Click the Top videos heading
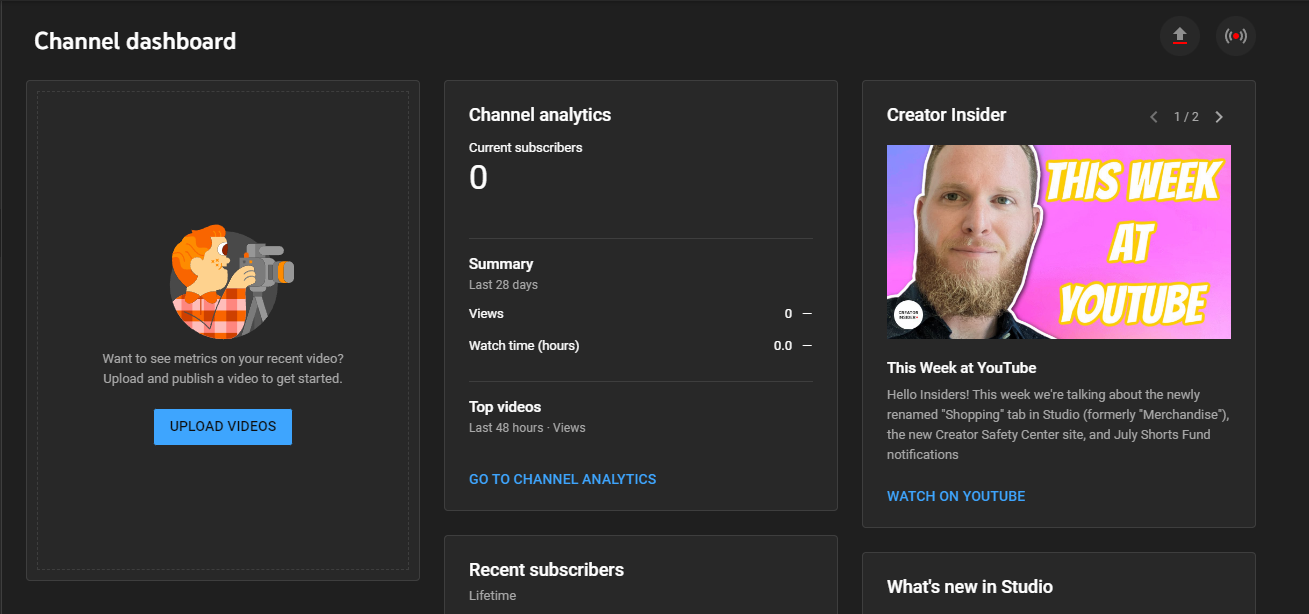The height and width of the screenshot is (614, 1309). pos(505,407)
